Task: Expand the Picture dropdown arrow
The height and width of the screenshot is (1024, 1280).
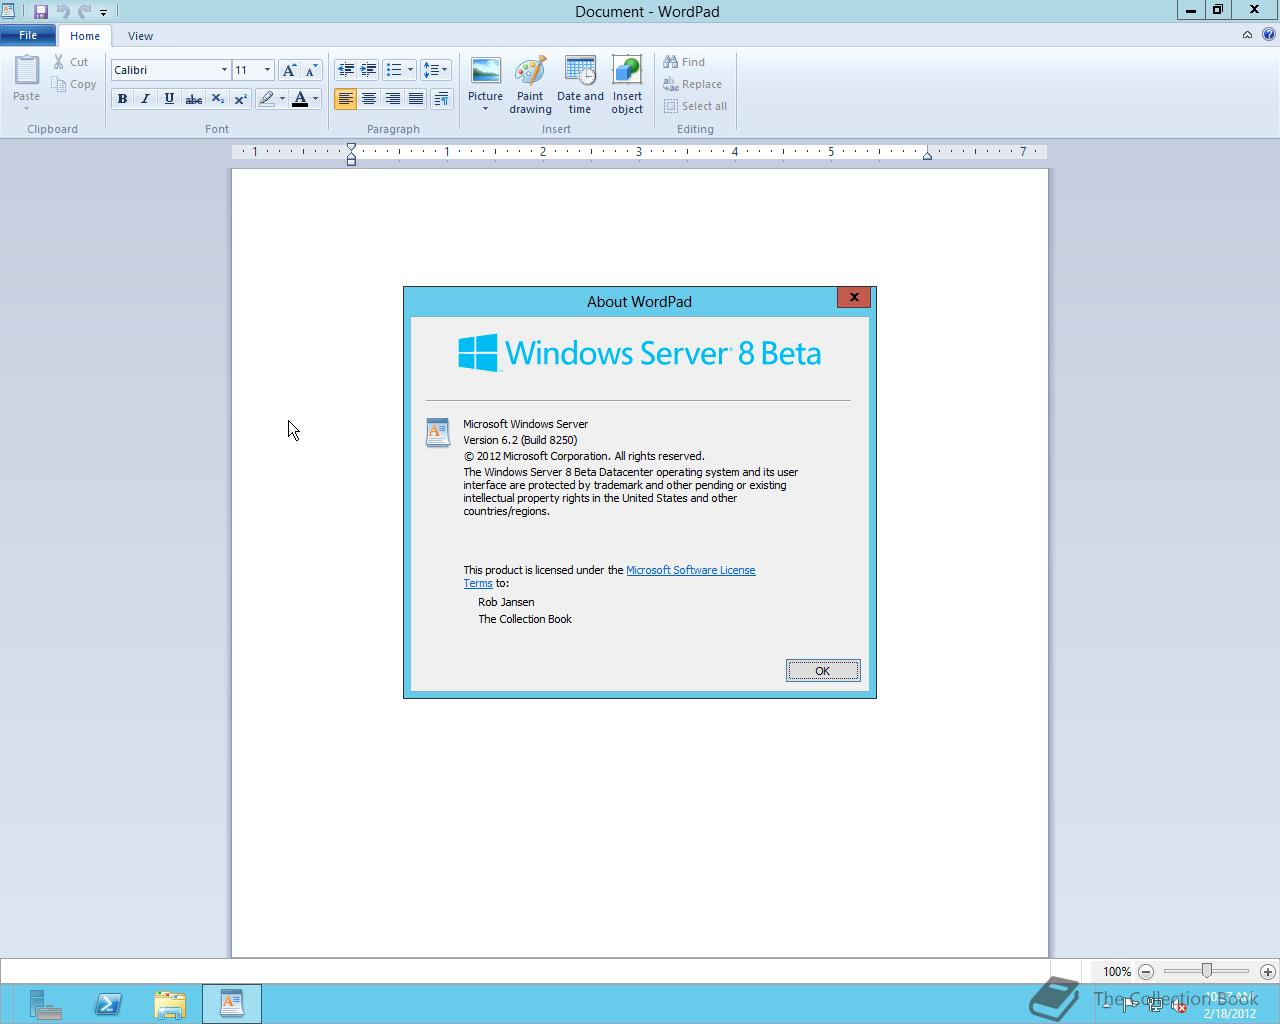Action: [x=486, y=109]
